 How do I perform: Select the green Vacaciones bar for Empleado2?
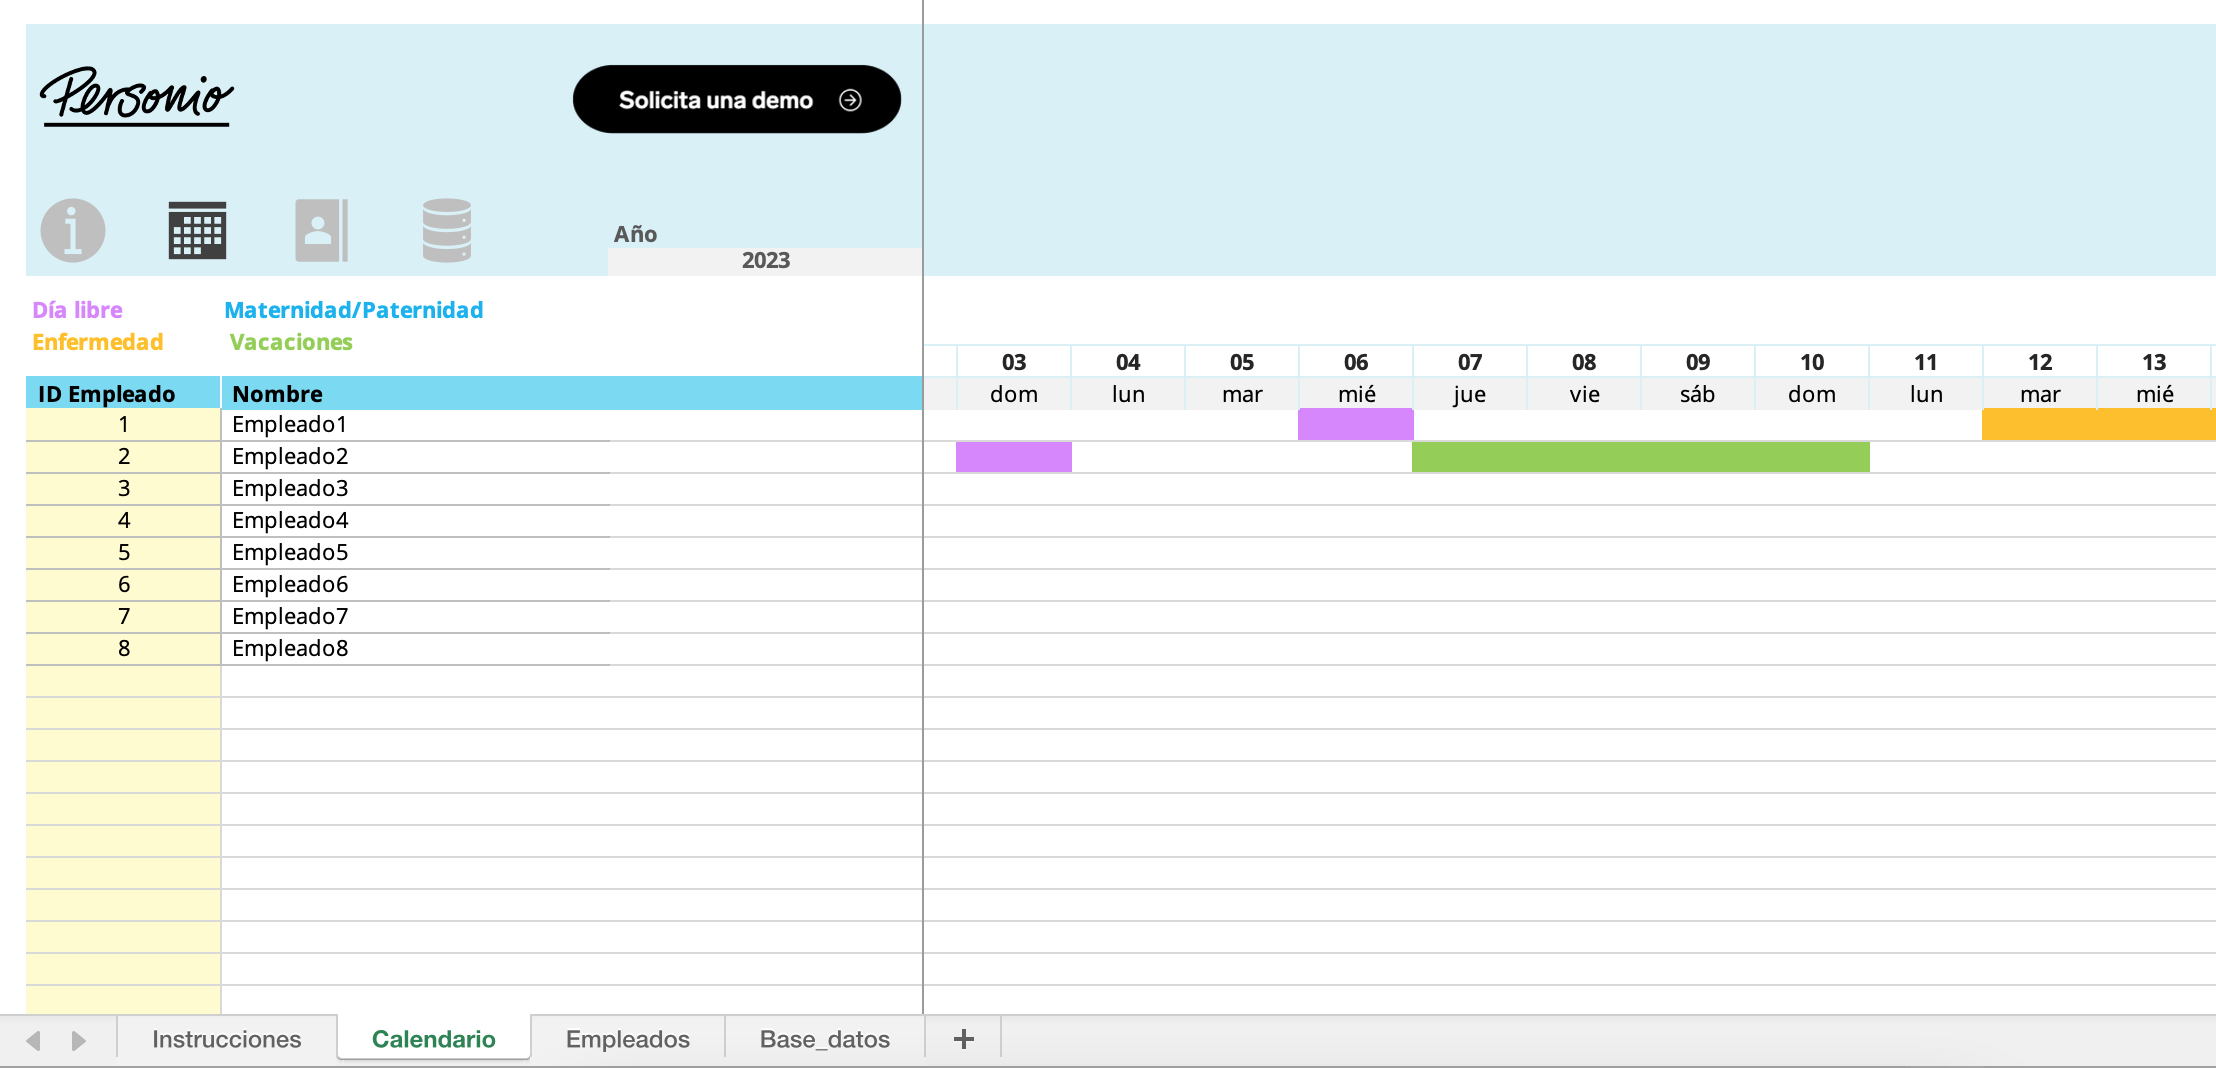point(1641,457)
